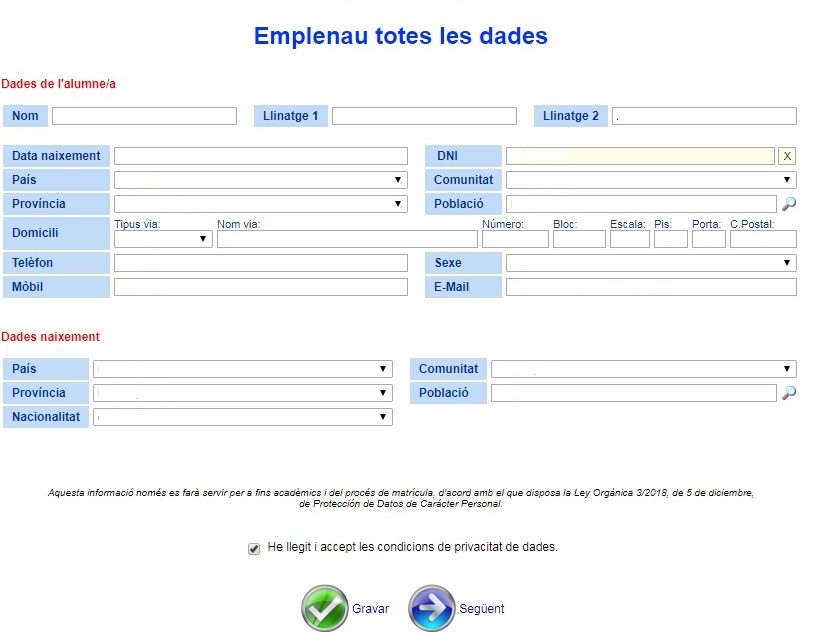Focus the Escala input field

[x=630, y=239]
